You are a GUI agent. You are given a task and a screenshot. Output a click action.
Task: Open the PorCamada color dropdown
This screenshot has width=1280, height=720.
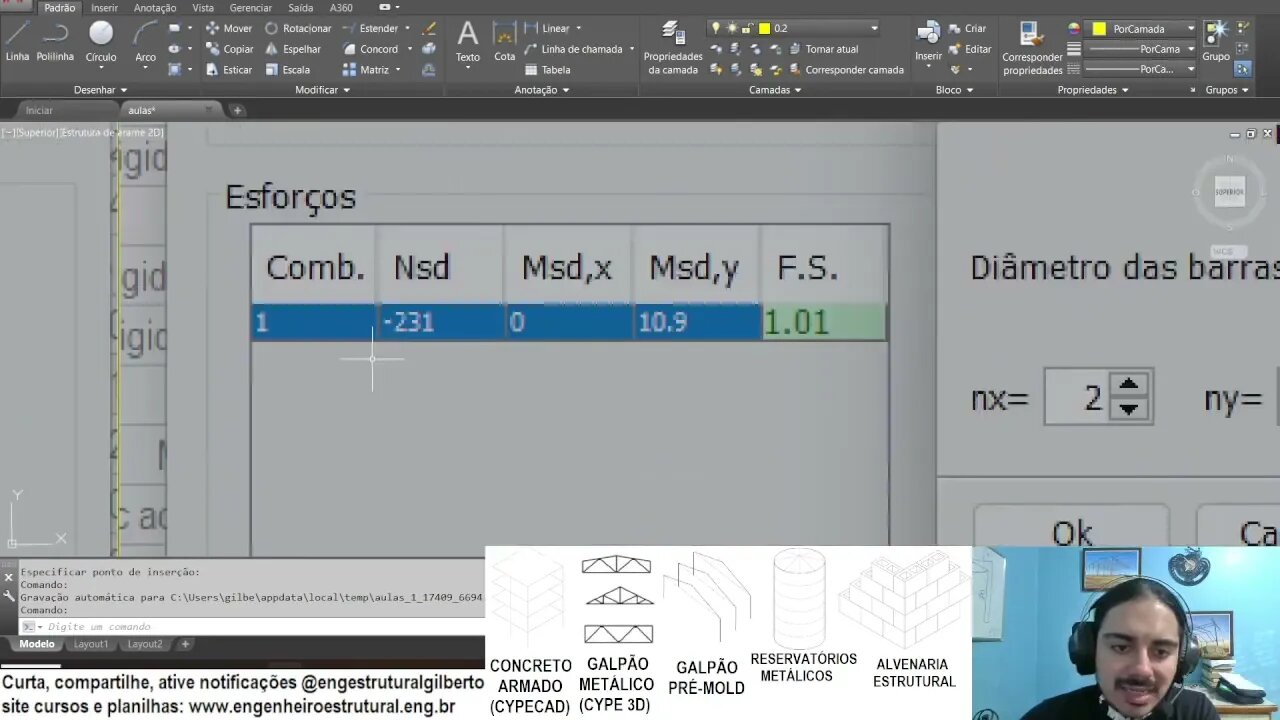[1190, 29]
